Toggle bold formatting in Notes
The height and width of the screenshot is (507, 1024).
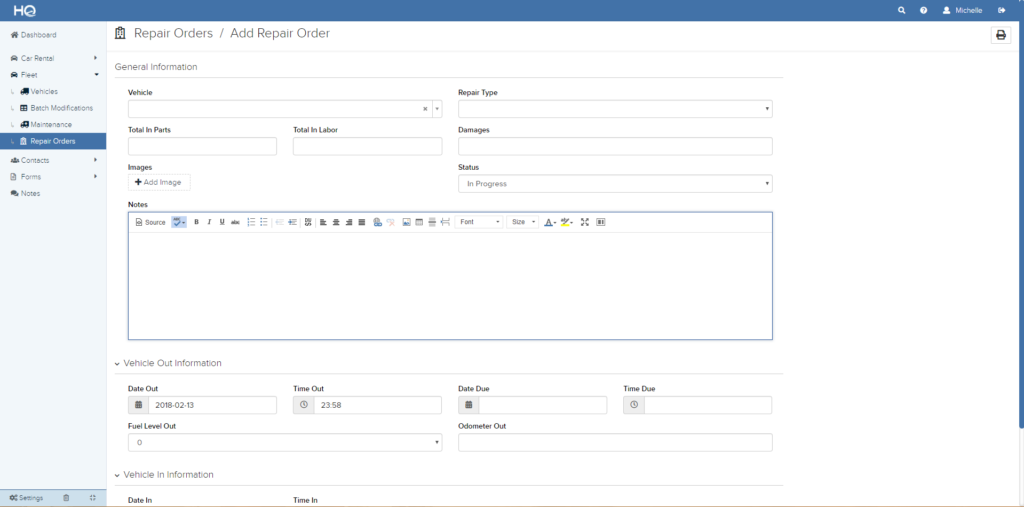coord(196,222)
